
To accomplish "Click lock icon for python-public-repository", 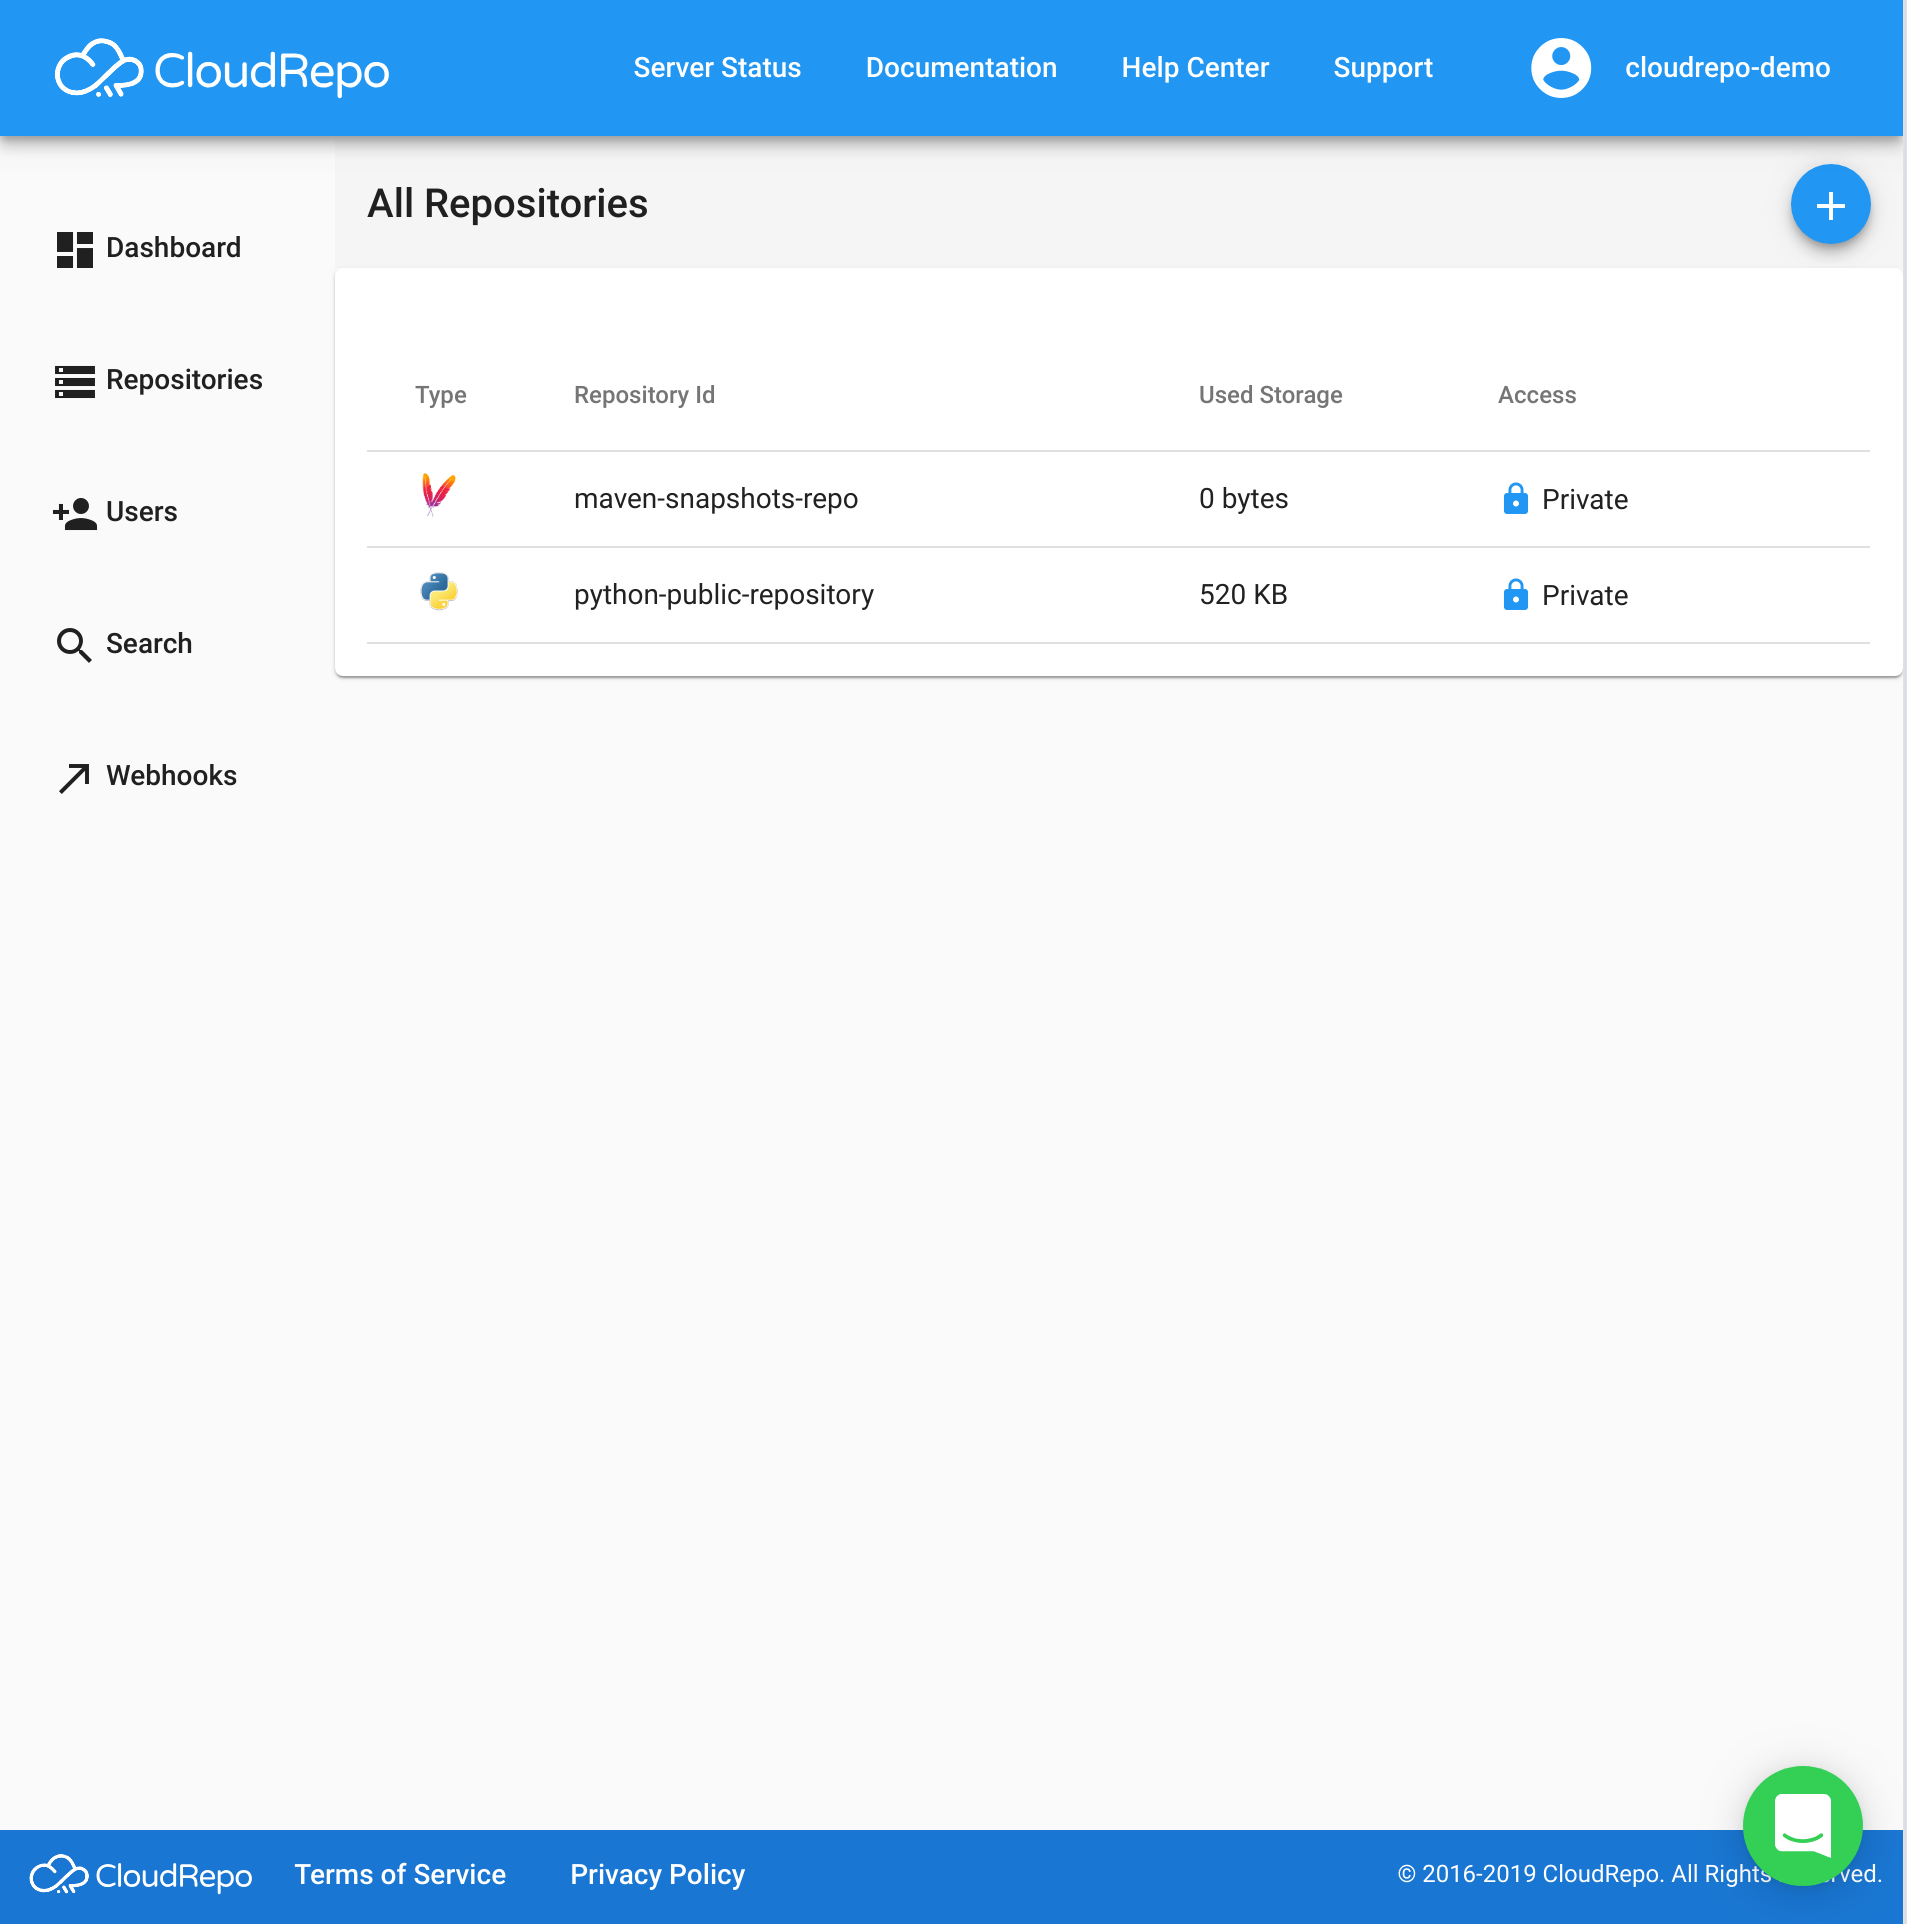I will tap(1515, 594).
